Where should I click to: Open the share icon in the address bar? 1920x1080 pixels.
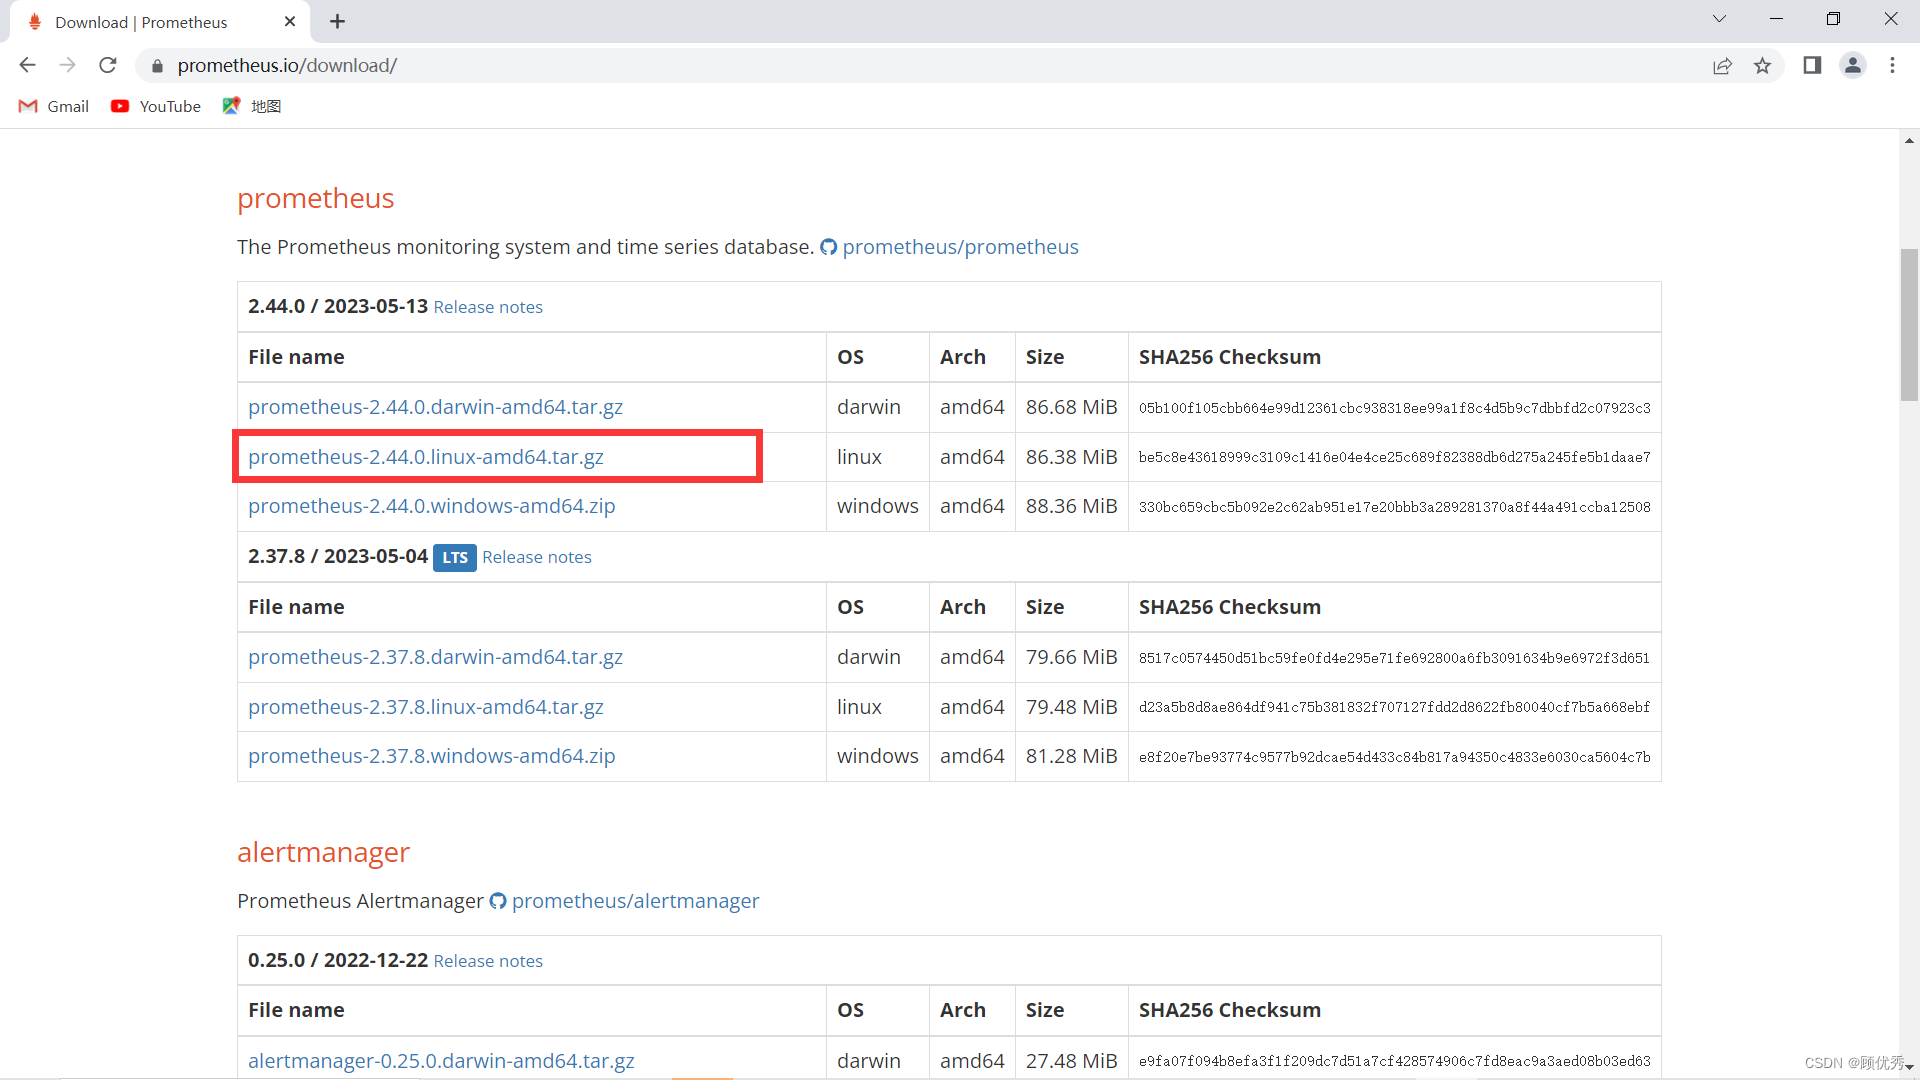pos(1723,65)
